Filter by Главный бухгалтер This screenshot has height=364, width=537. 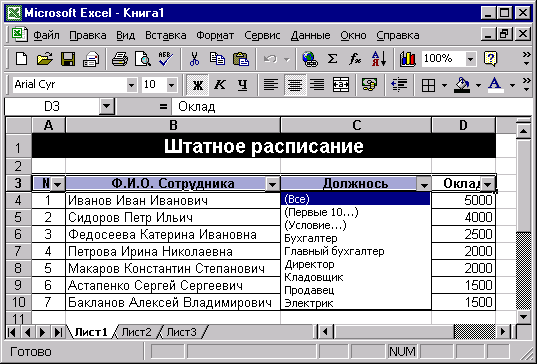pos(355,251)
